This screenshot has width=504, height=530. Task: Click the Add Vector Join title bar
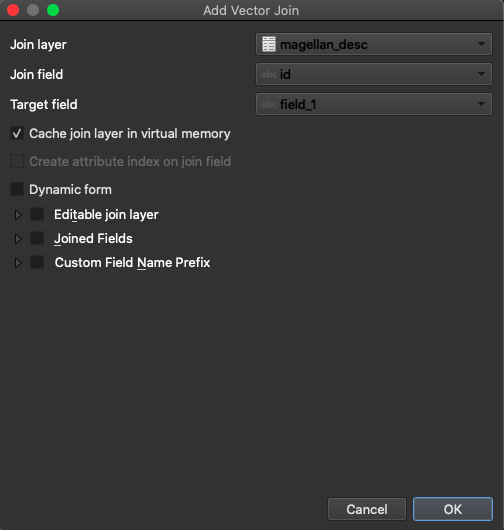[x=251, y=10]
